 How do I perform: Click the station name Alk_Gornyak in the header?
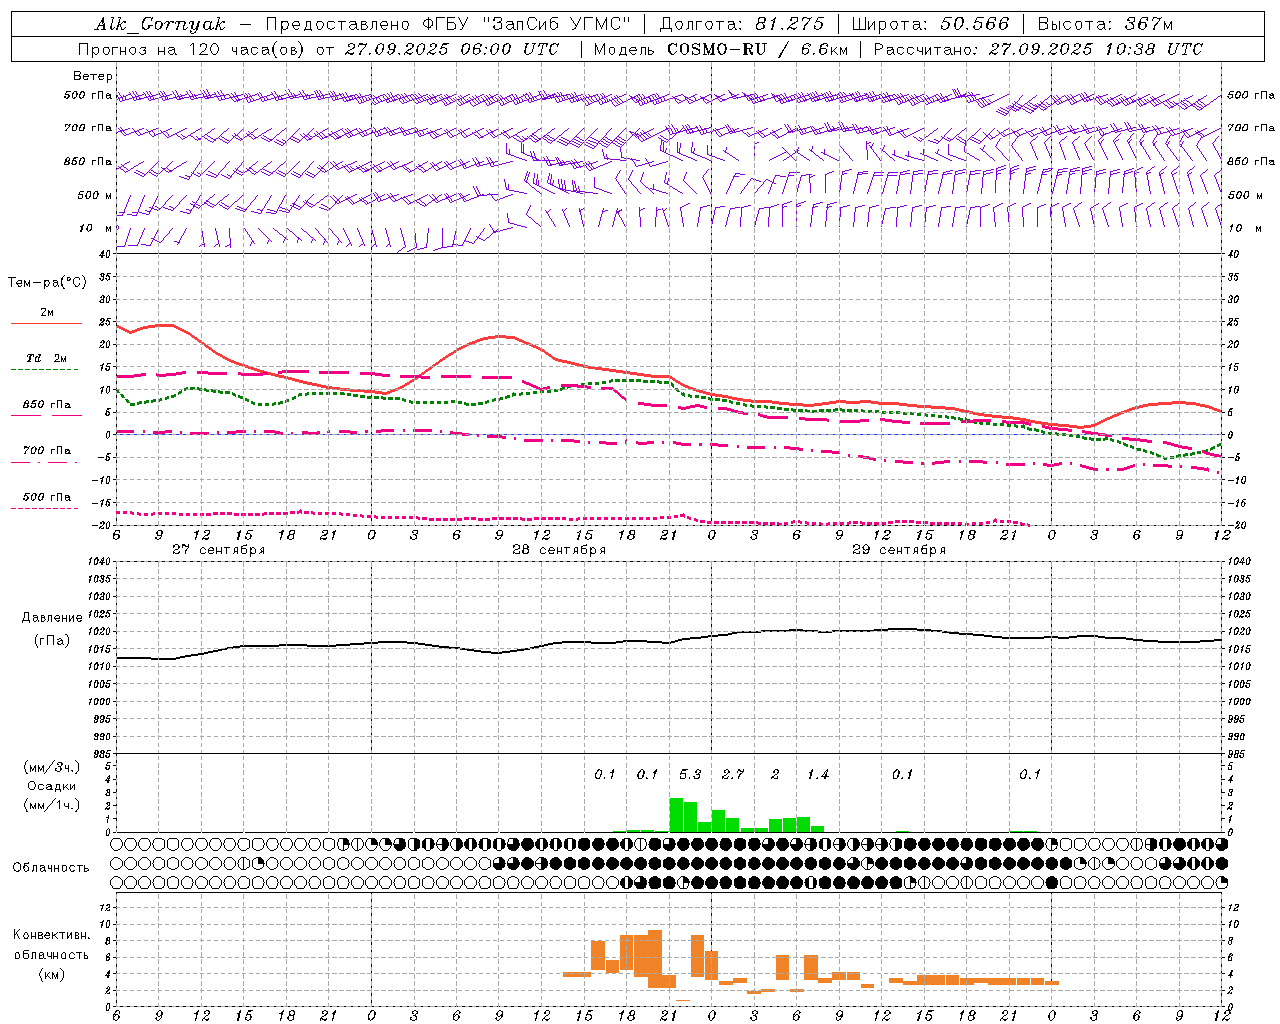pyautogui.click(x=160, y=24)
